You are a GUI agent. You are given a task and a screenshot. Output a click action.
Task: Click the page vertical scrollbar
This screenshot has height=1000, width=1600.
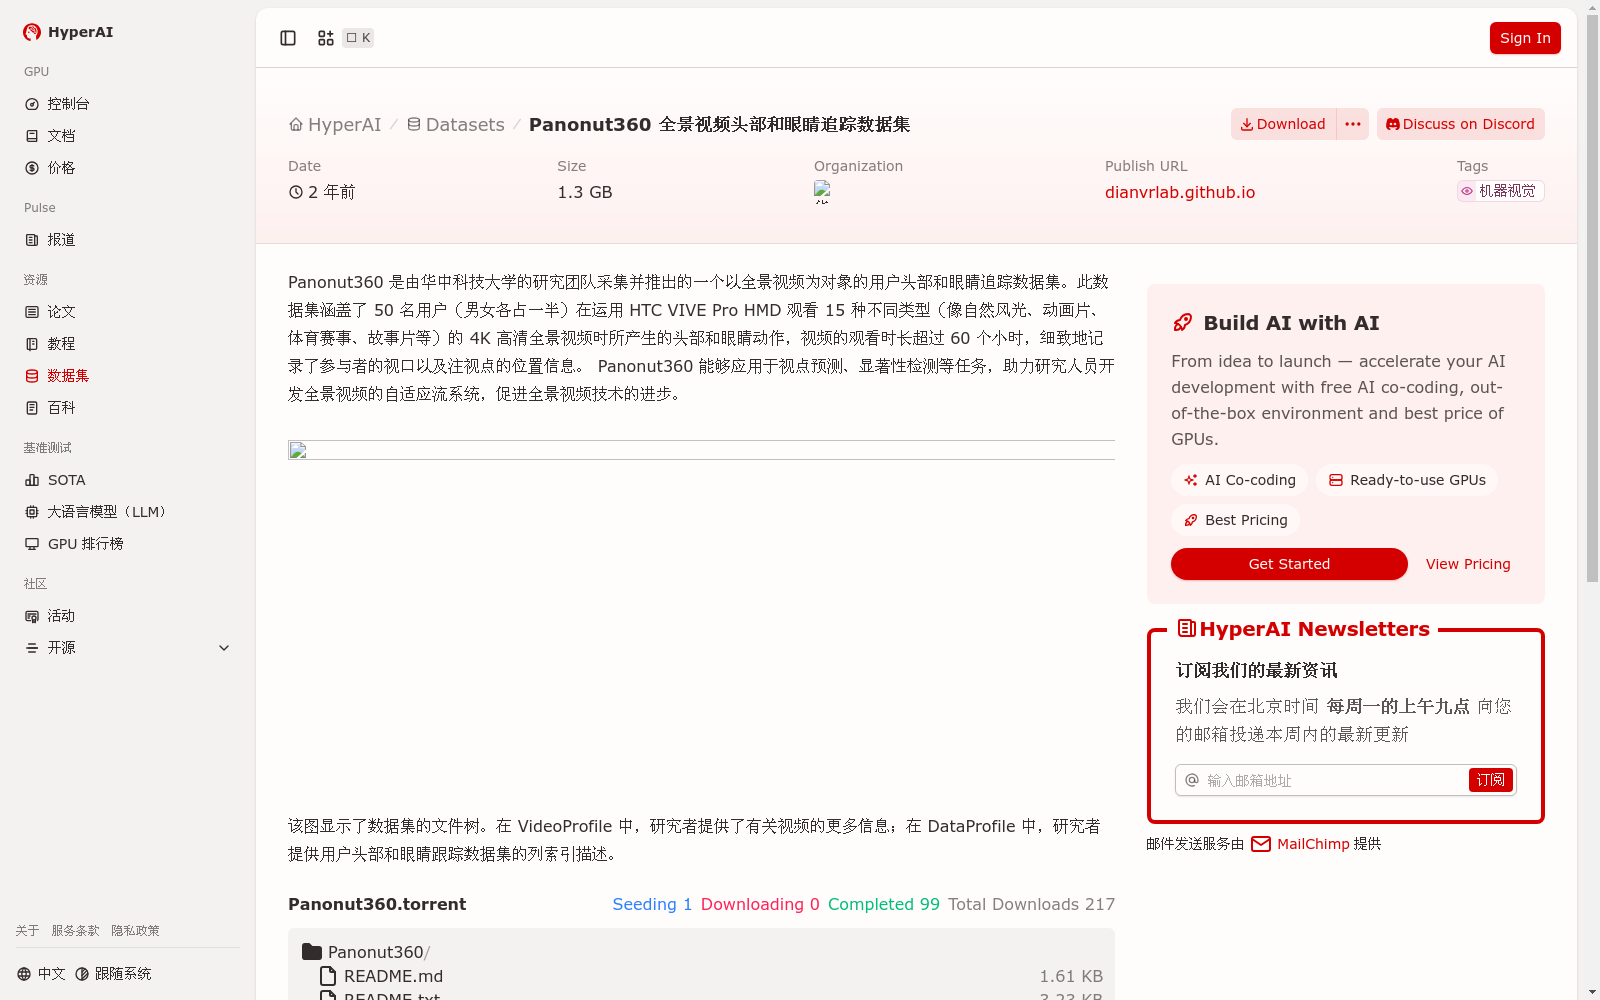click(1592, 300)
